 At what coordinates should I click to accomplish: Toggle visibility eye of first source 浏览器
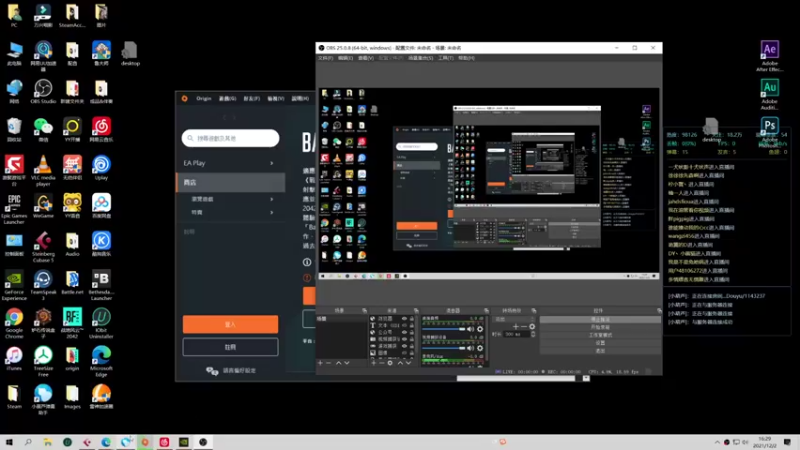pos(404,318)
